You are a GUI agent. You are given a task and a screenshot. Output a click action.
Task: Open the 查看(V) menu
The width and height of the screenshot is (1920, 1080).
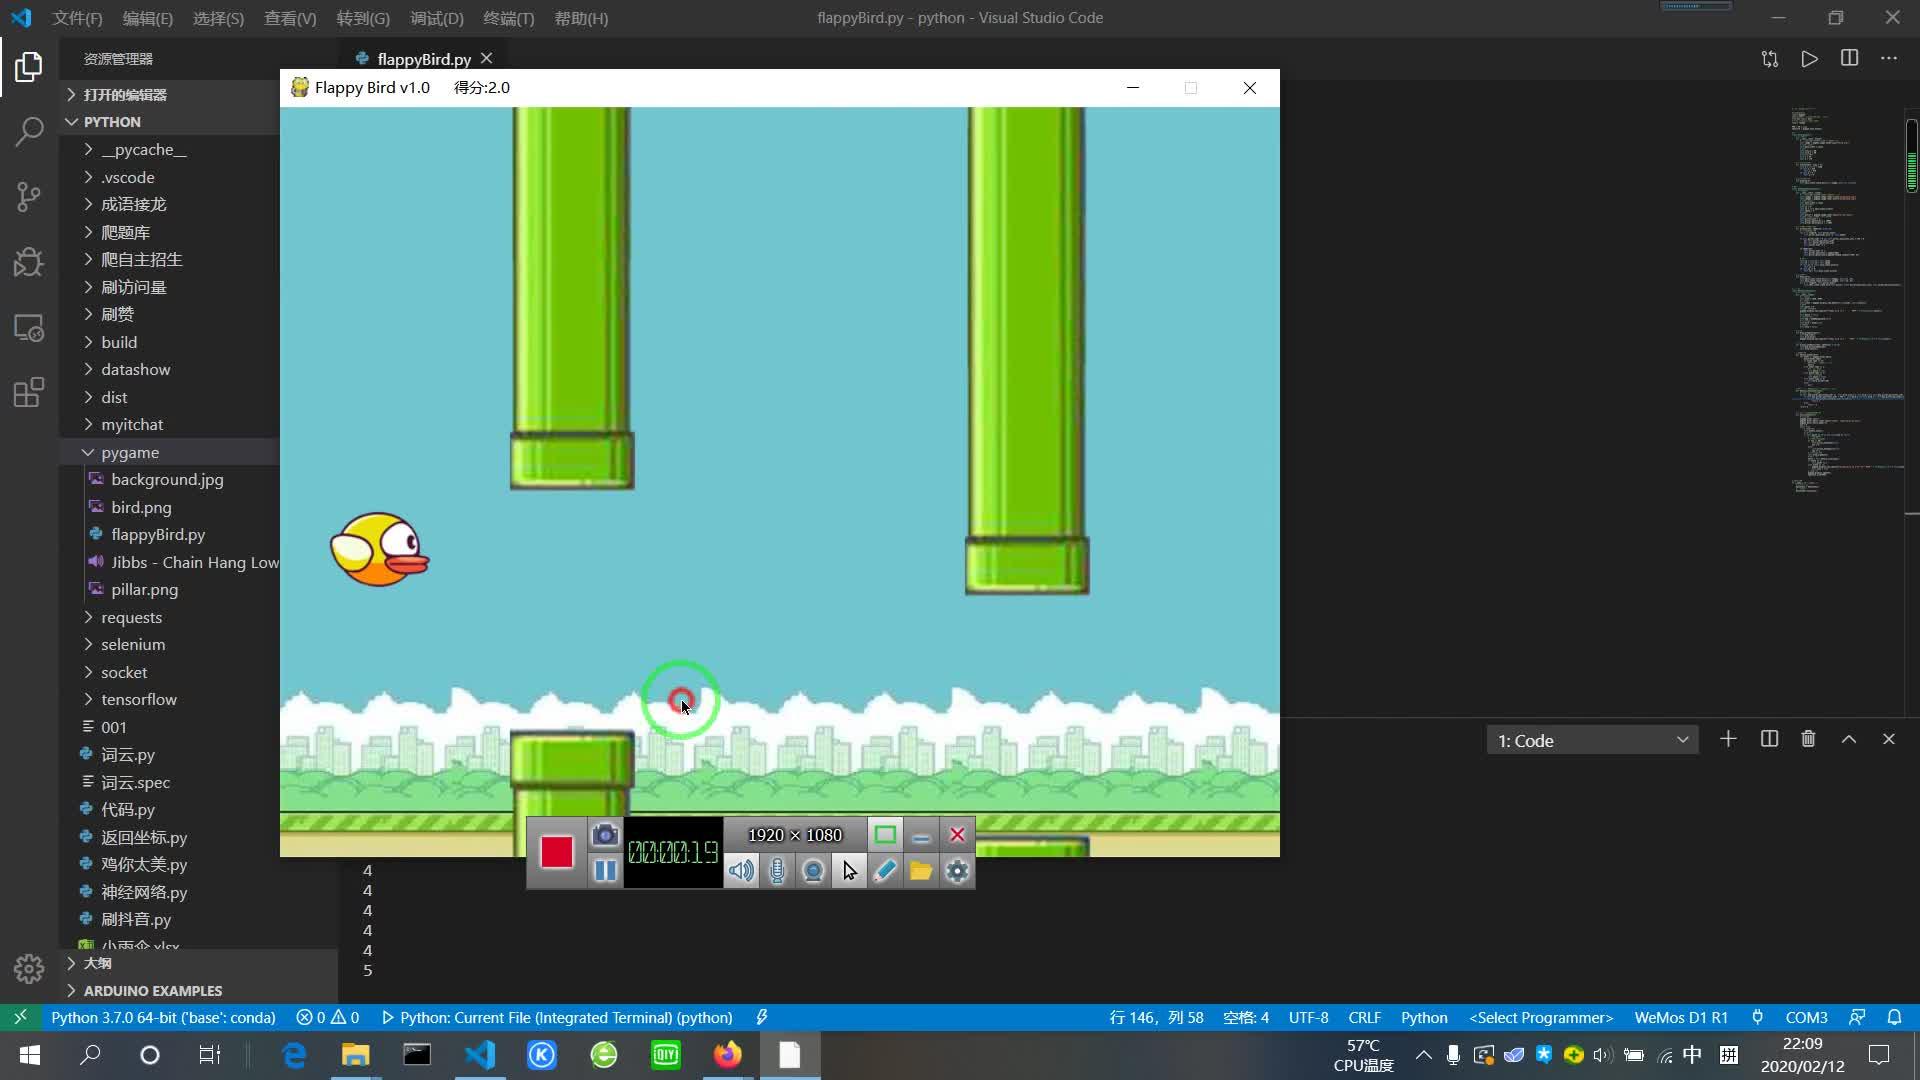point(290,18)
